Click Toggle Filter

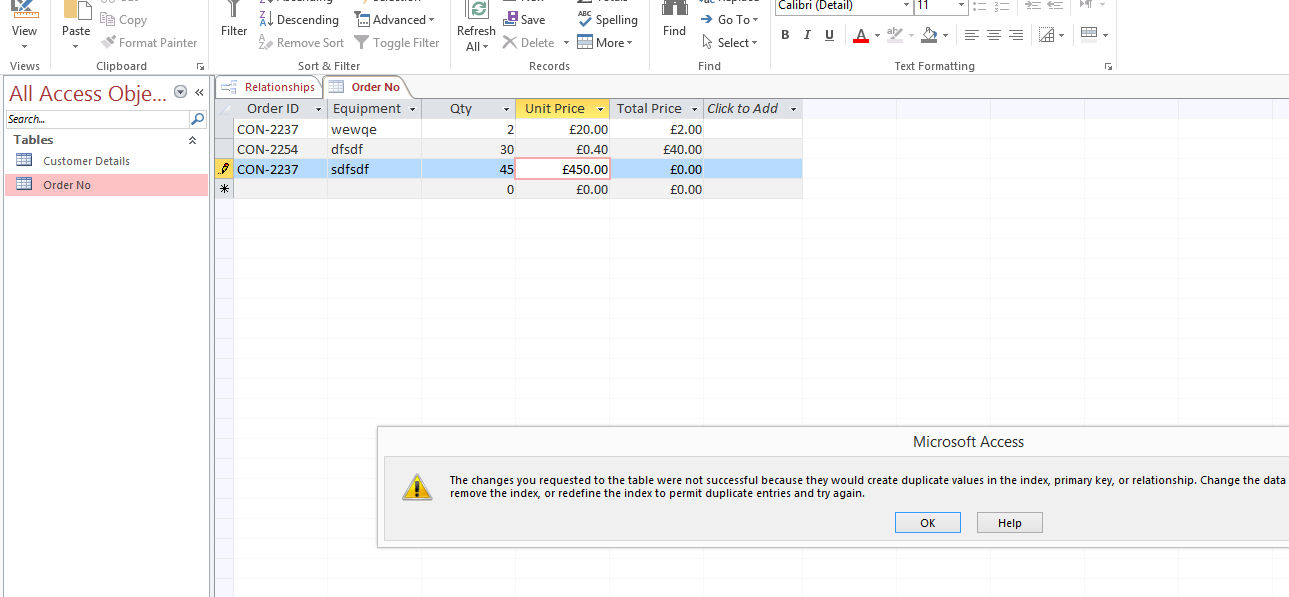tap(397, 43)
